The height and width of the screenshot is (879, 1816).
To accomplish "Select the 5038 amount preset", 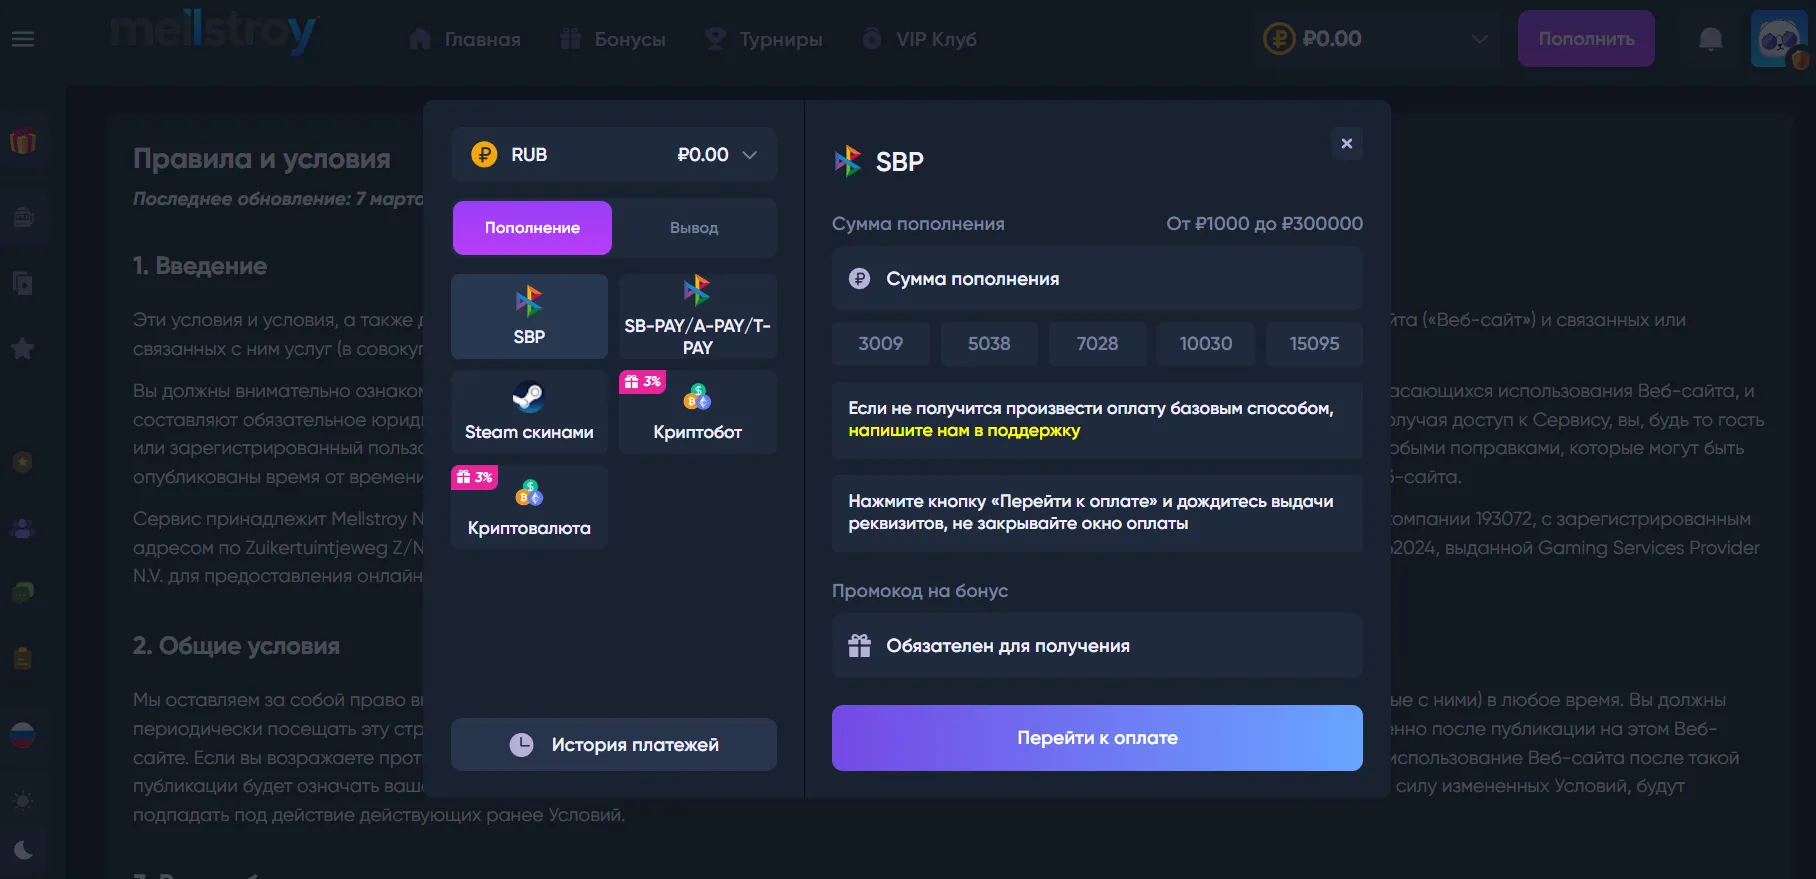I will [989, 343].
